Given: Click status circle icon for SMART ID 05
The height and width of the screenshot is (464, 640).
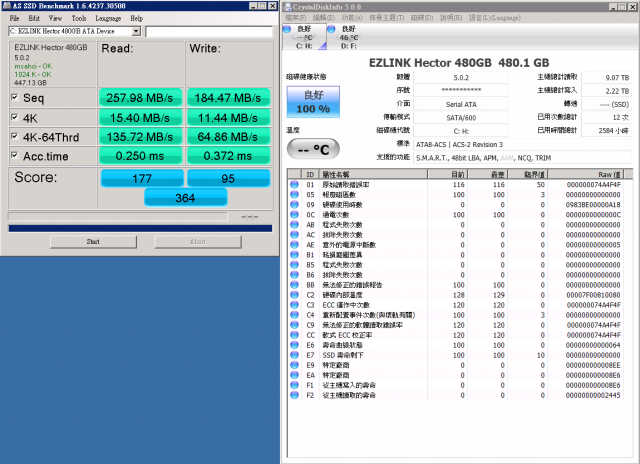Looking at the screenshot, I should coord(294,195).
